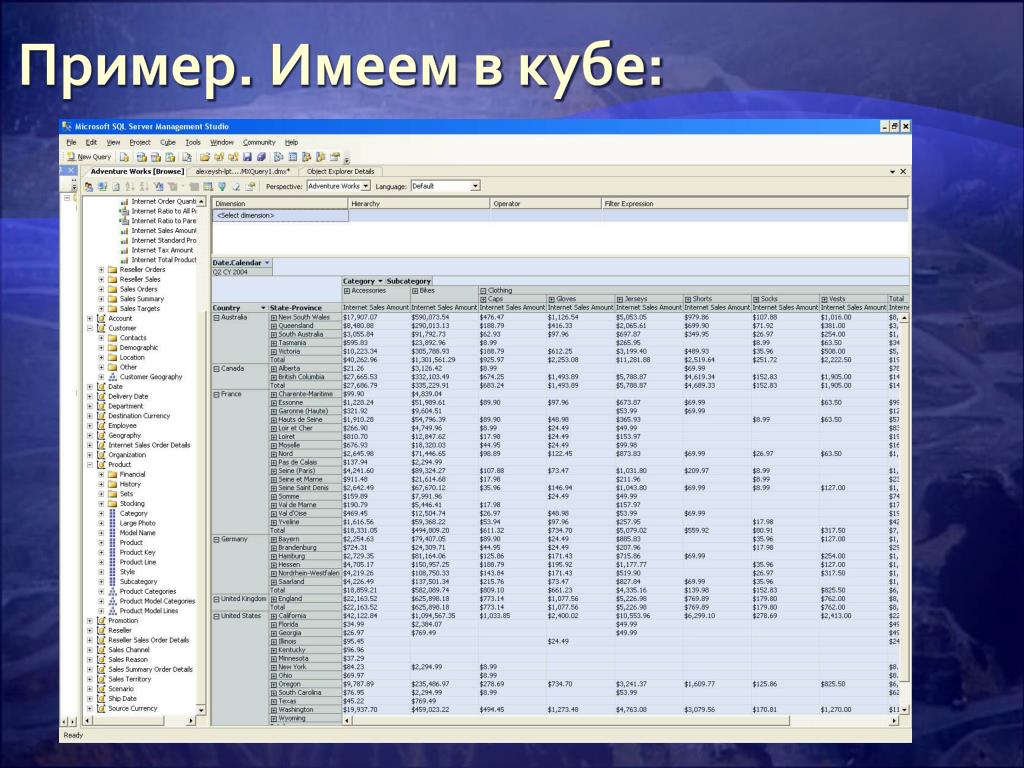Screen dimensions: 1024x768
Task: Click the Product Categories hierarchy icon
Action: (112, 592)
